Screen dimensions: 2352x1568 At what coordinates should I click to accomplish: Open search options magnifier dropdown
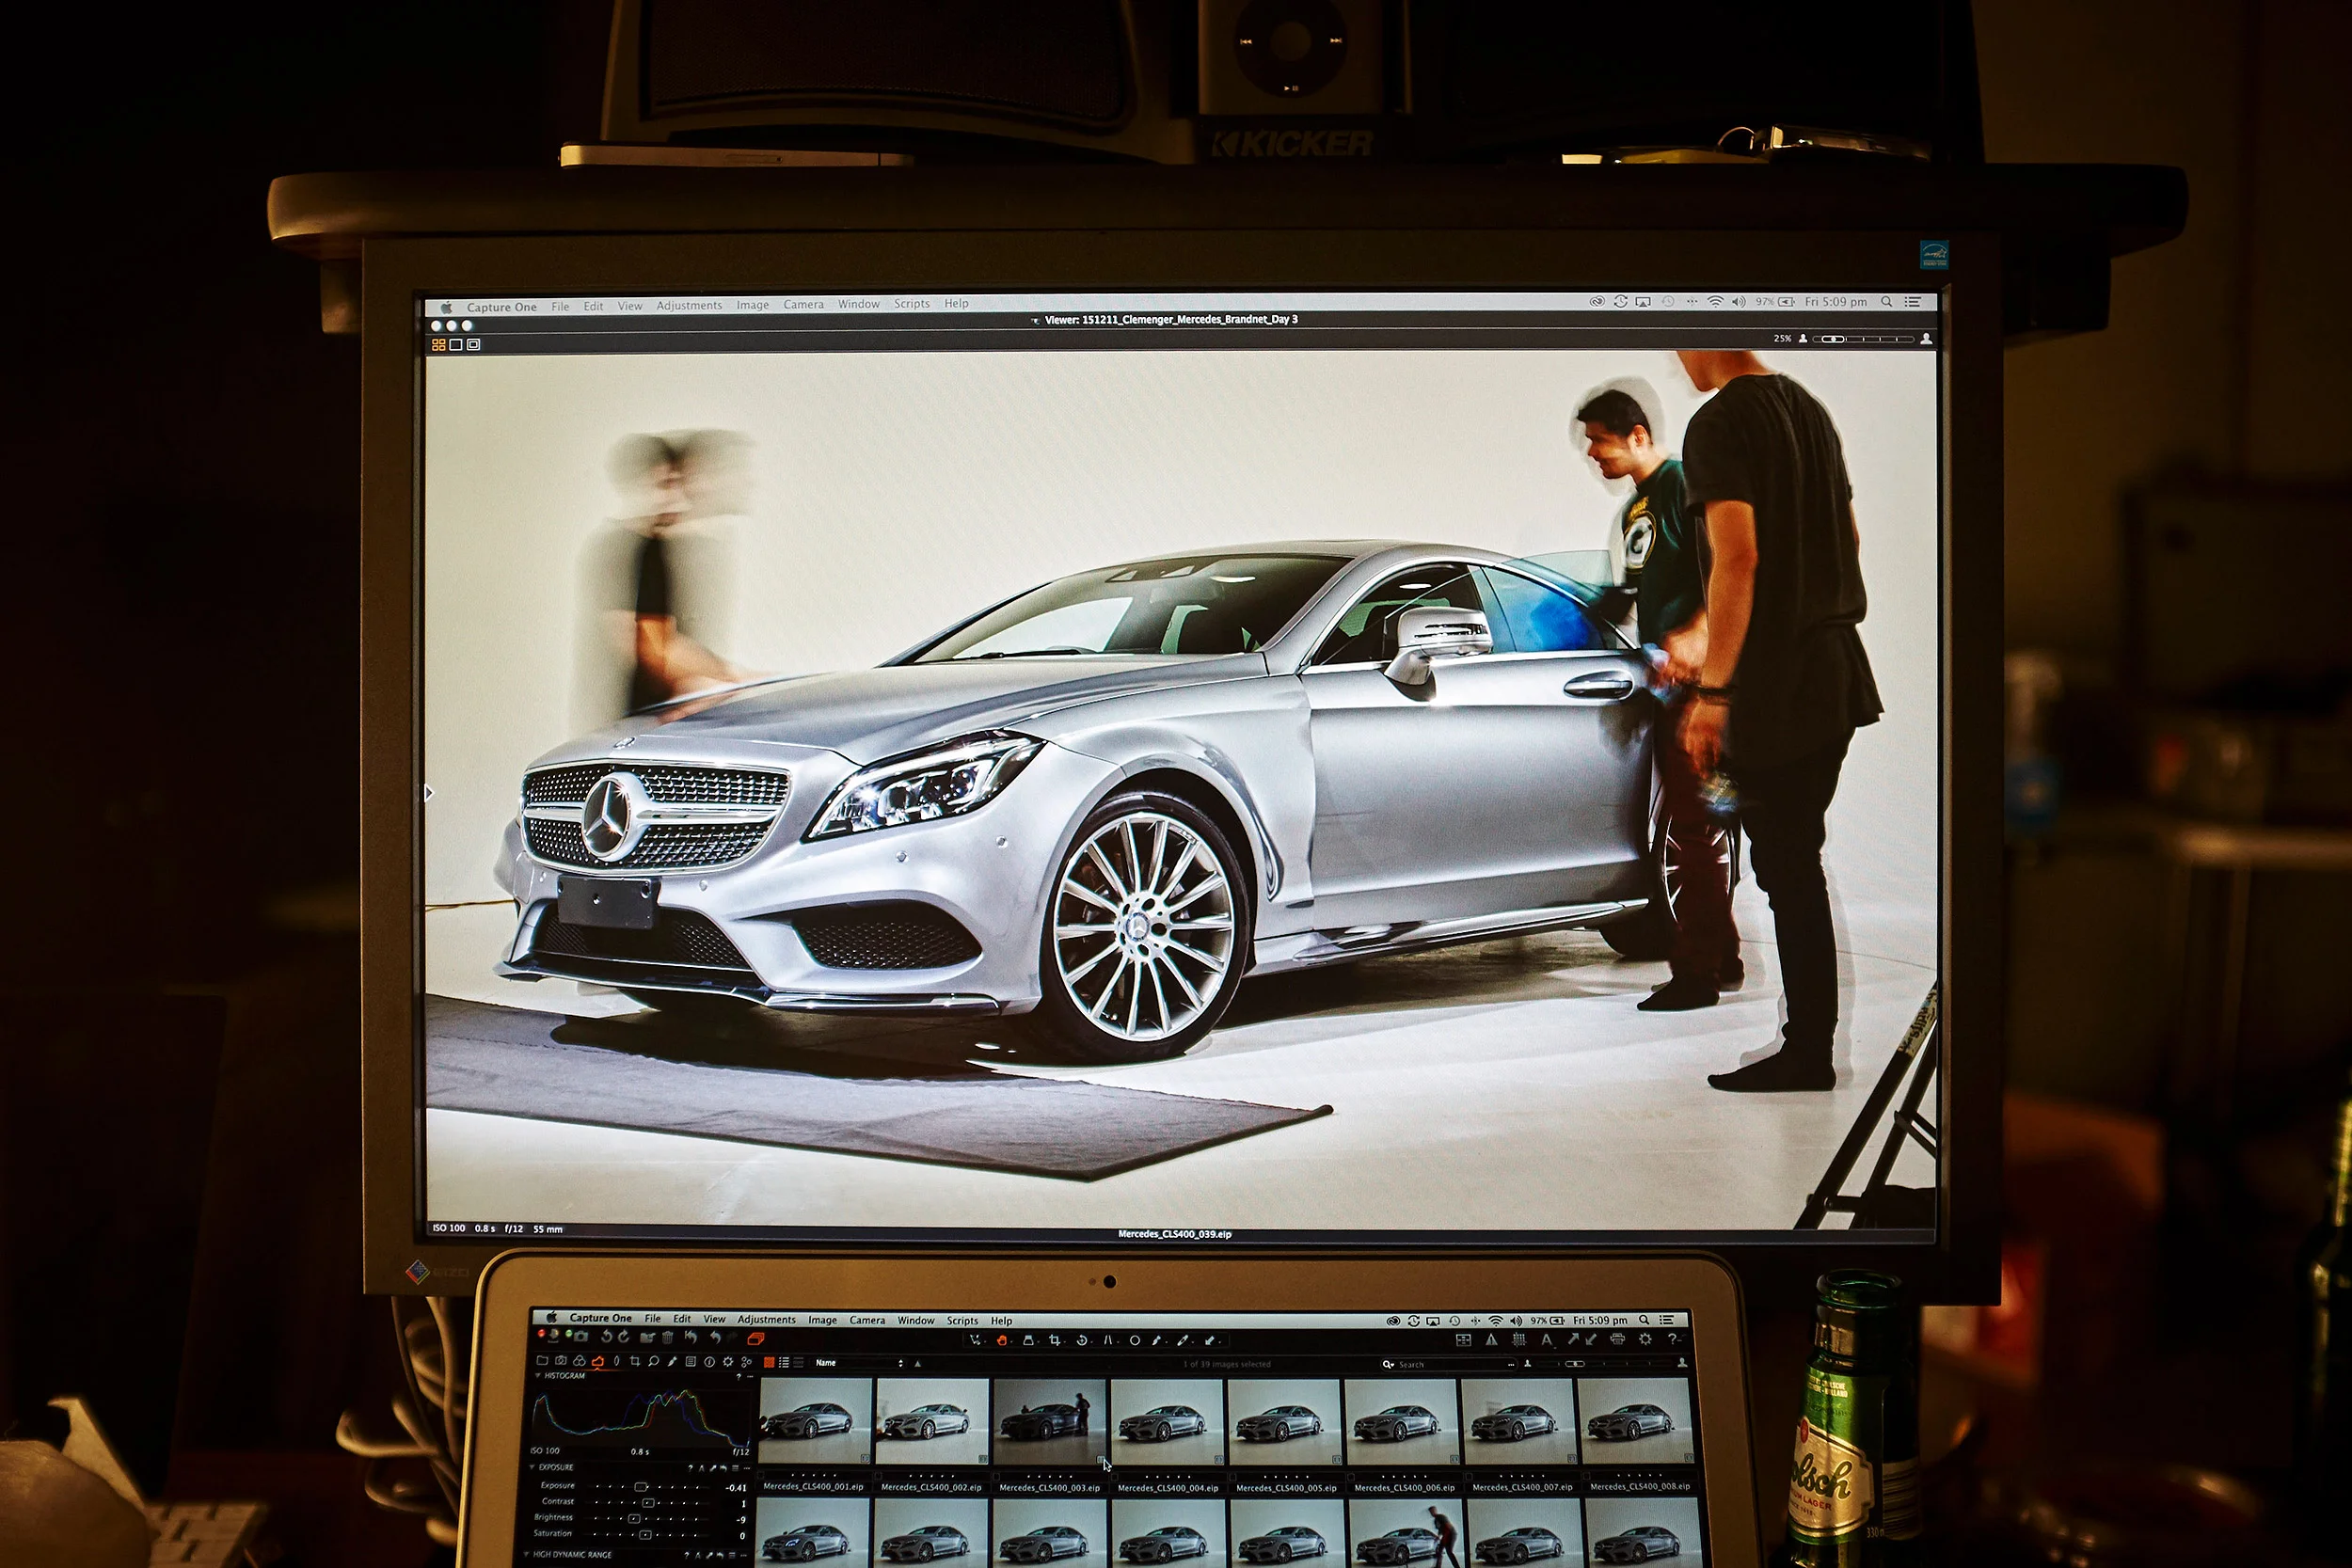point(1389,1365)
